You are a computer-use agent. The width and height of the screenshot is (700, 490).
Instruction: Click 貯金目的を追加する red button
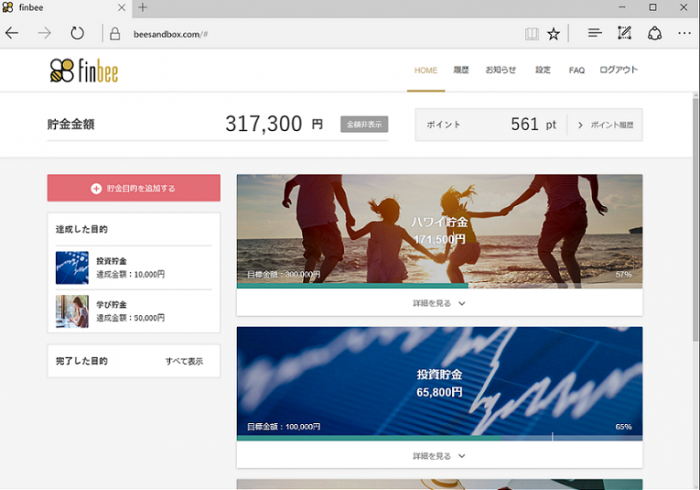(x=134, y=188)
